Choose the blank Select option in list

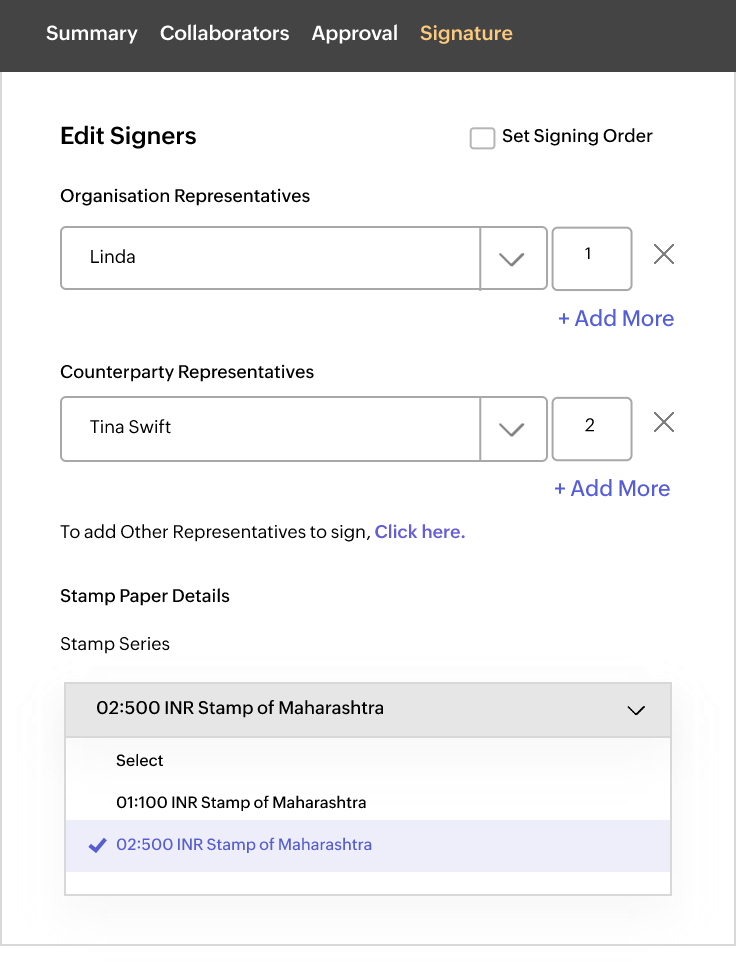tap(140, 761)
